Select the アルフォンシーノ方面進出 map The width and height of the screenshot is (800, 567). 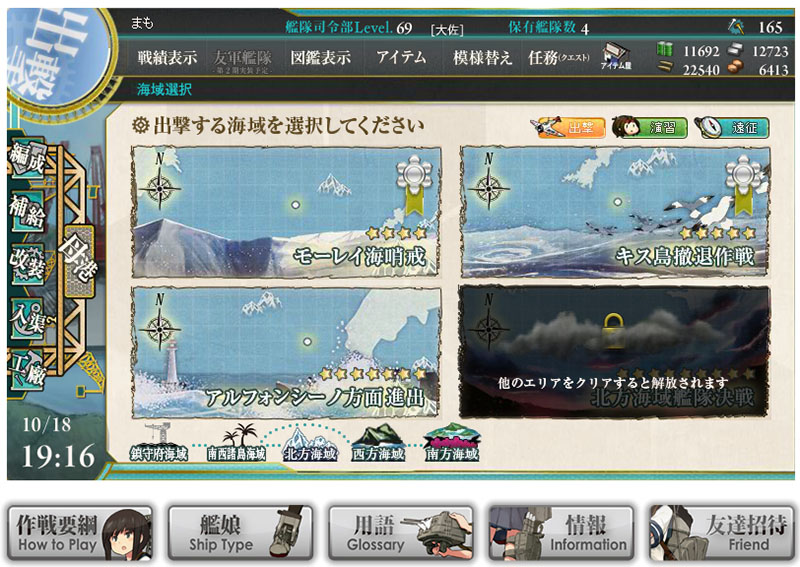286,352
